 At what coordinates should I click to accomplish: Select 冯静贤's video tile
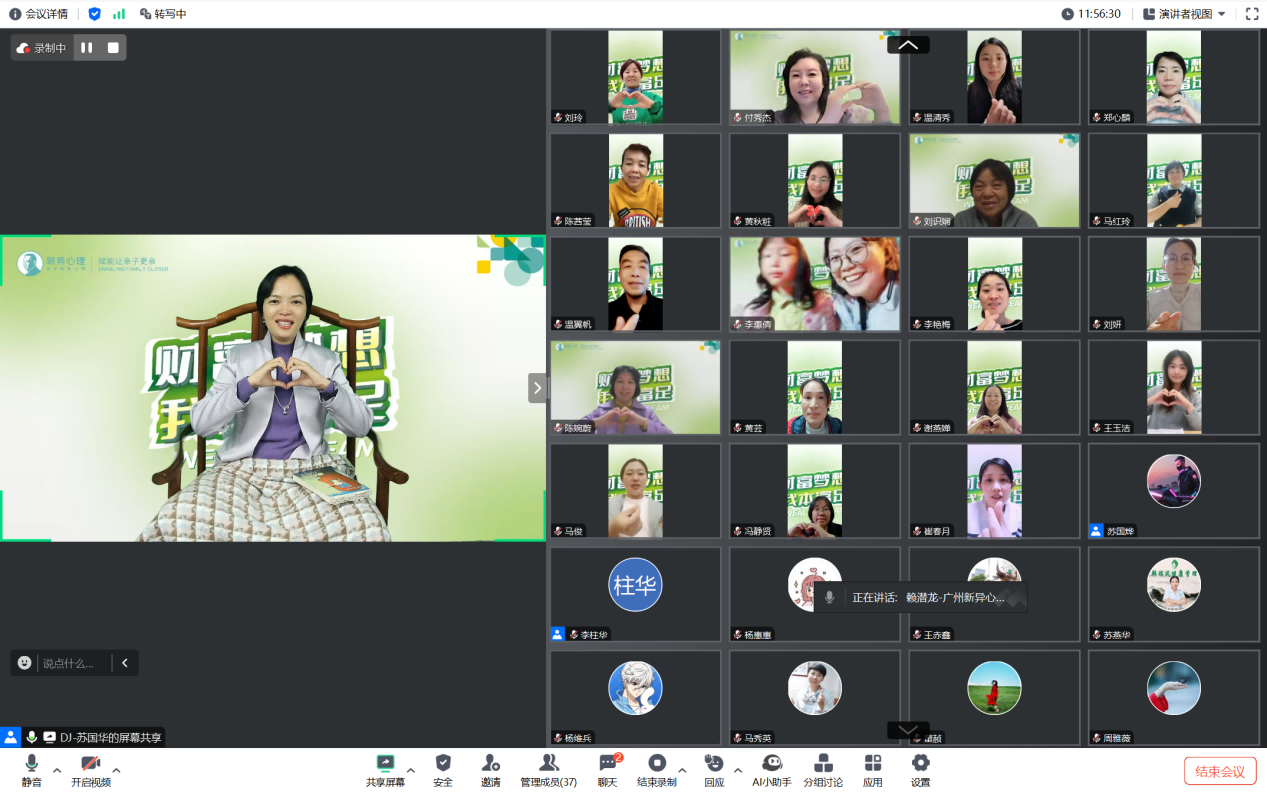pyautogui.click(x=815, y=491)
